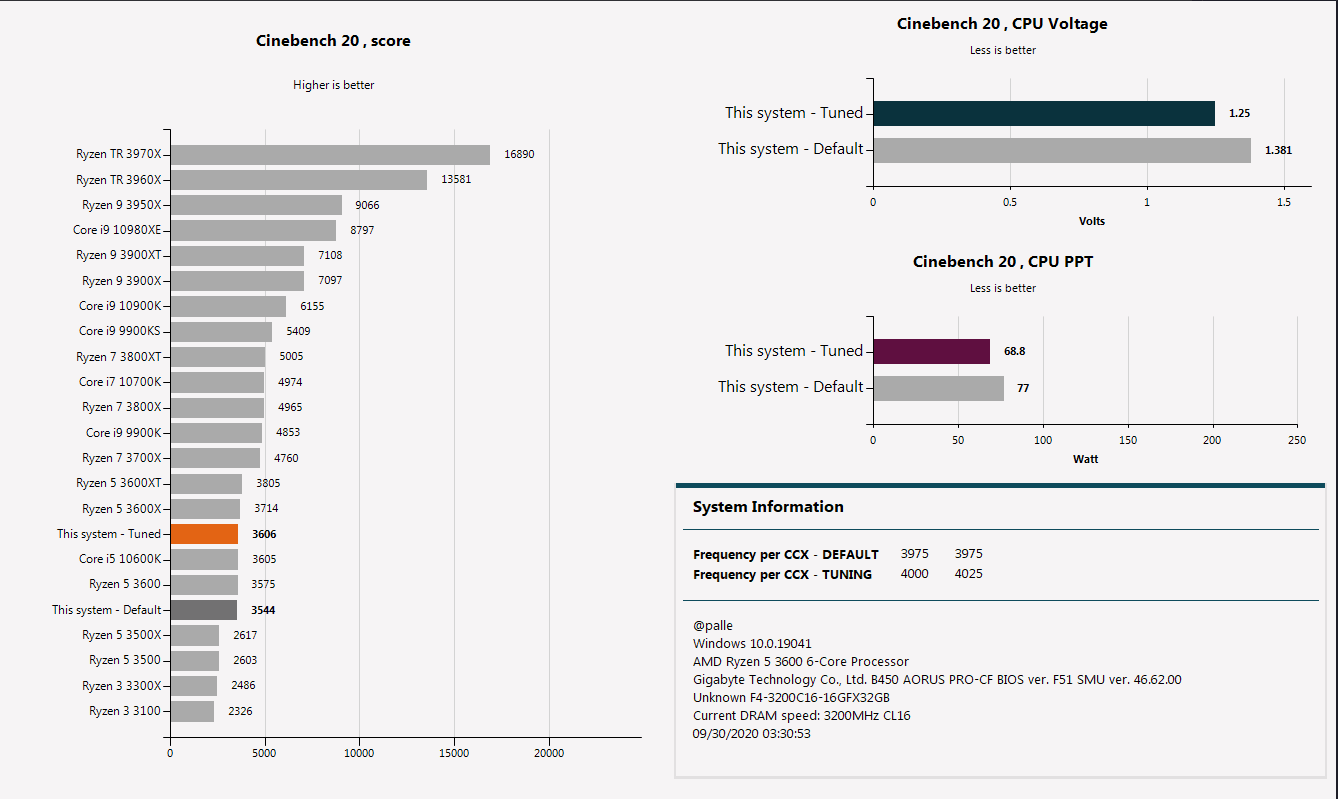
Task: Select the 'Cinebench 20 , CPU Voltage' title
Action: pyautogui.click(x=1002, y=24)
